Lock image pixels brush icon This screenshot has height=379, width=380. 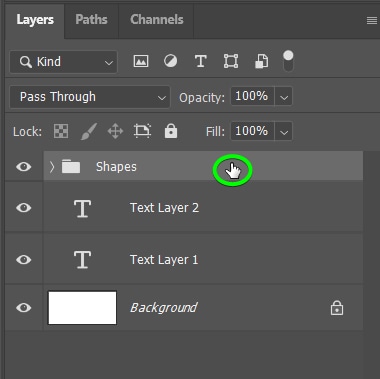click(x=89, y=131)
